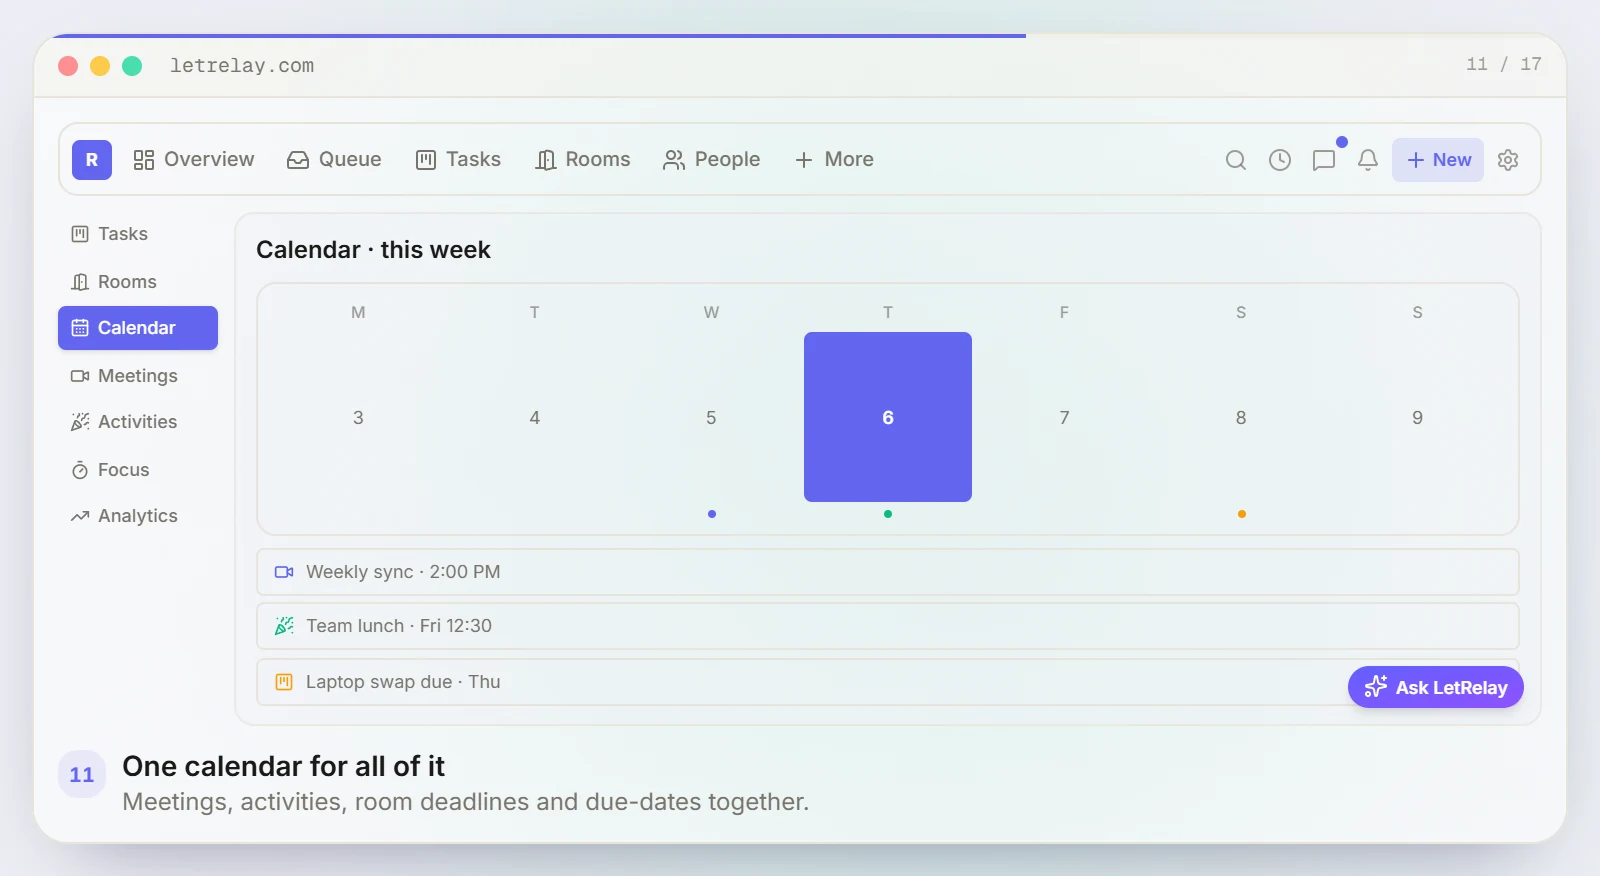Open the chat messages icon
This screenshot has width=1600, height=876.
pos(1324,160)
